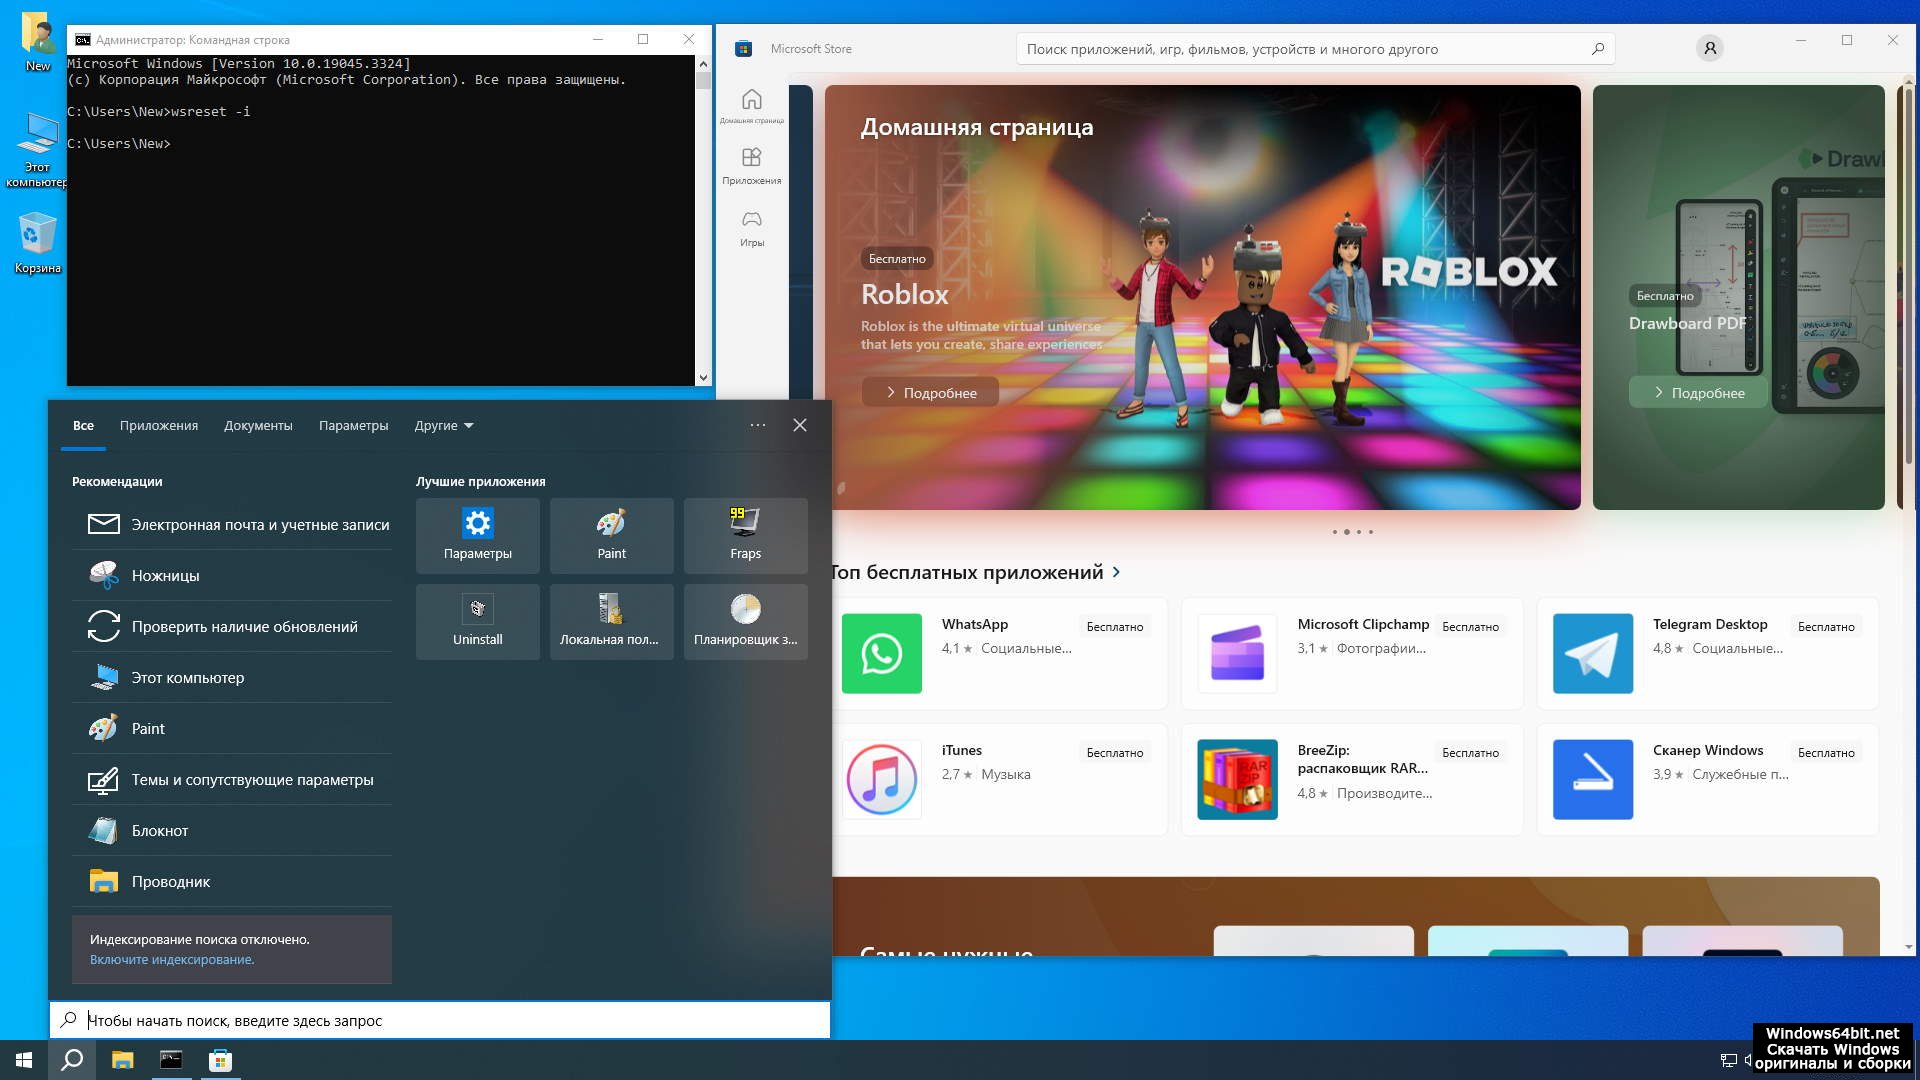Switch to Приложения search tab

(x=159, y=425)
